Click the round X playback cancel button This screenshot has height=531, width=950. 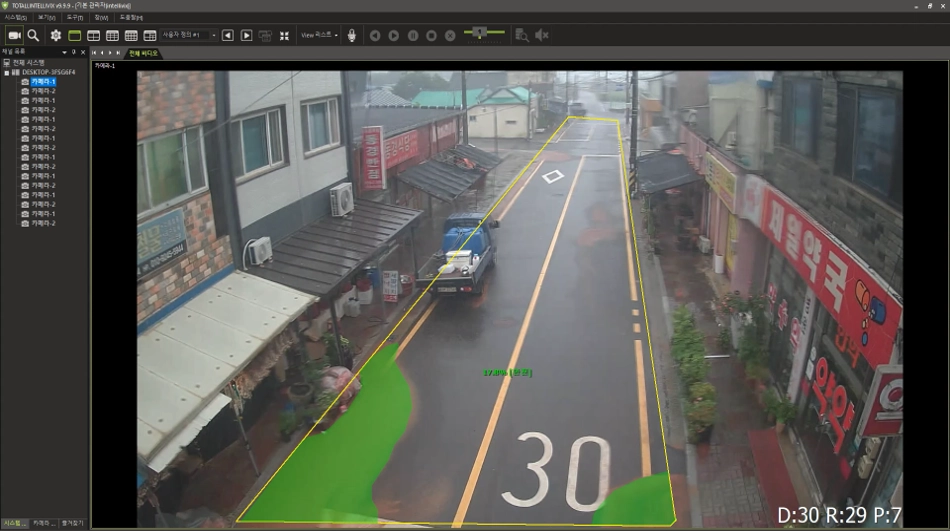click(450, 35)
